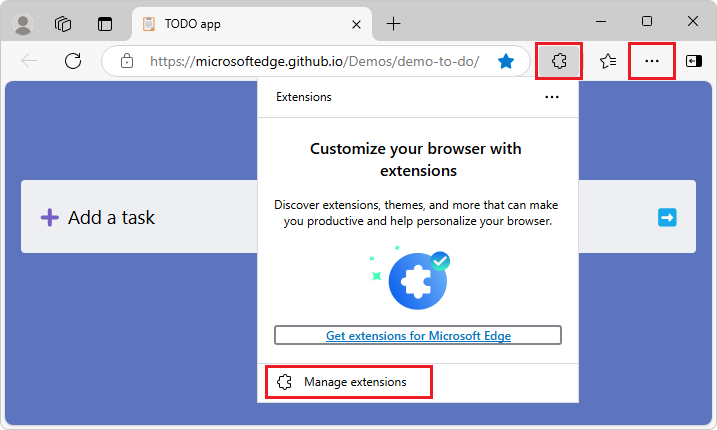Image resolution: width=717 pixels, height=430 pixels.
Task: Refresh the page
Action: point(73,61)
